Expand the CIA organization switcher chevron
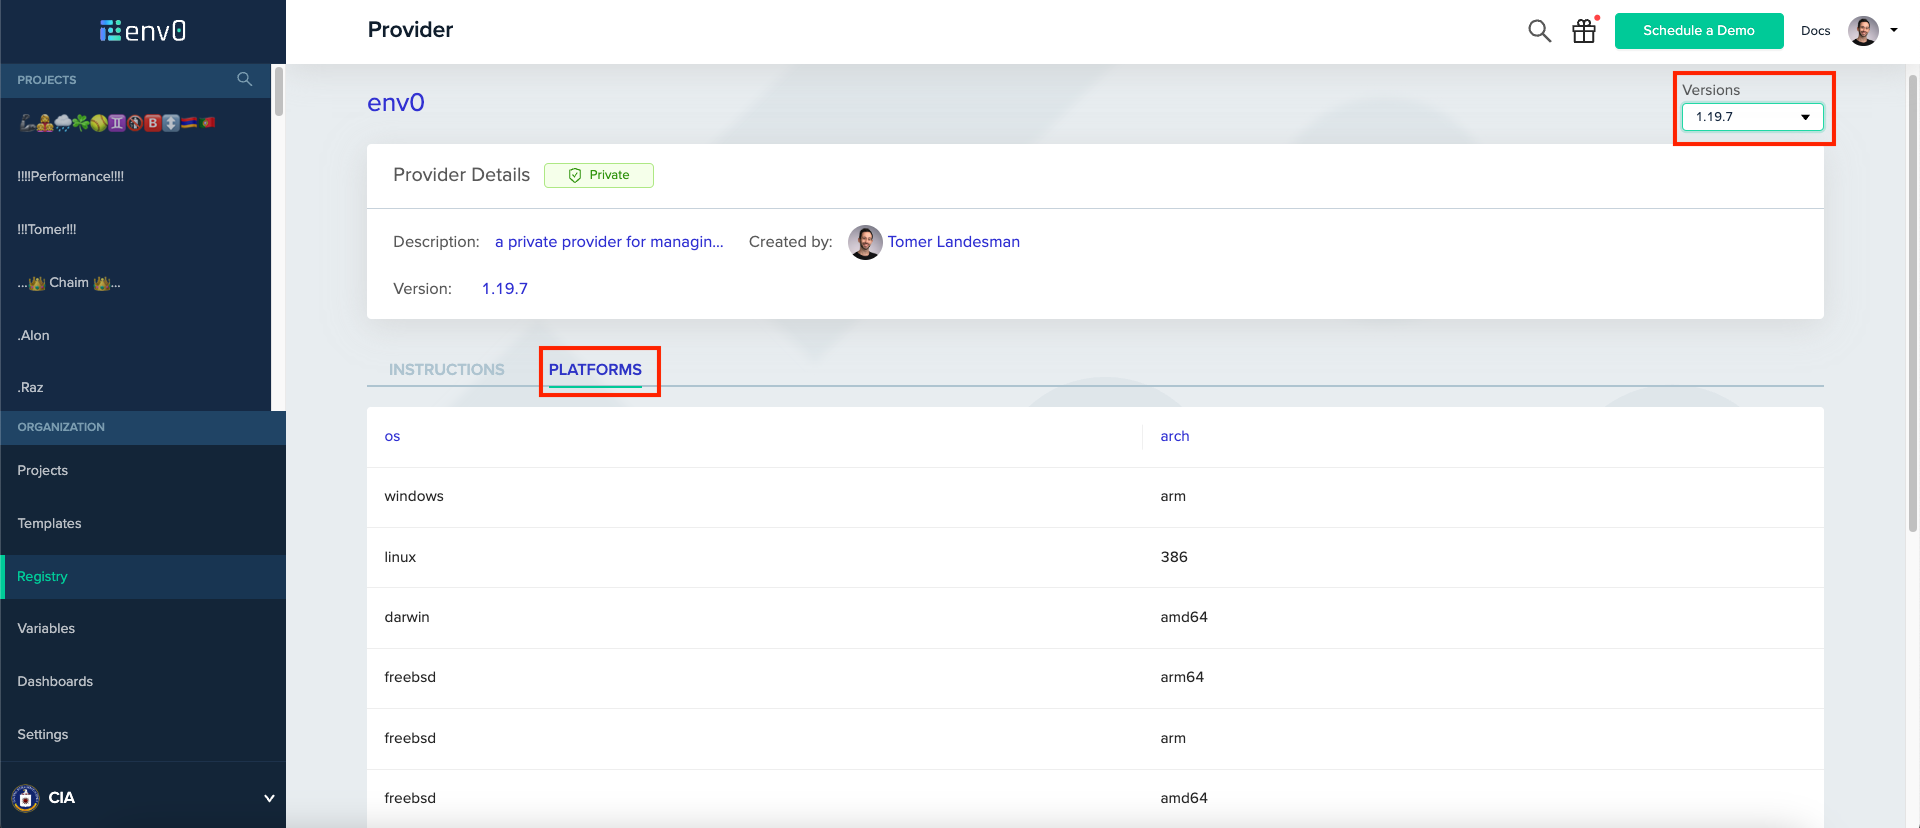The height and width of the screenshot is (828, 1920). click(x=269, y=798)
